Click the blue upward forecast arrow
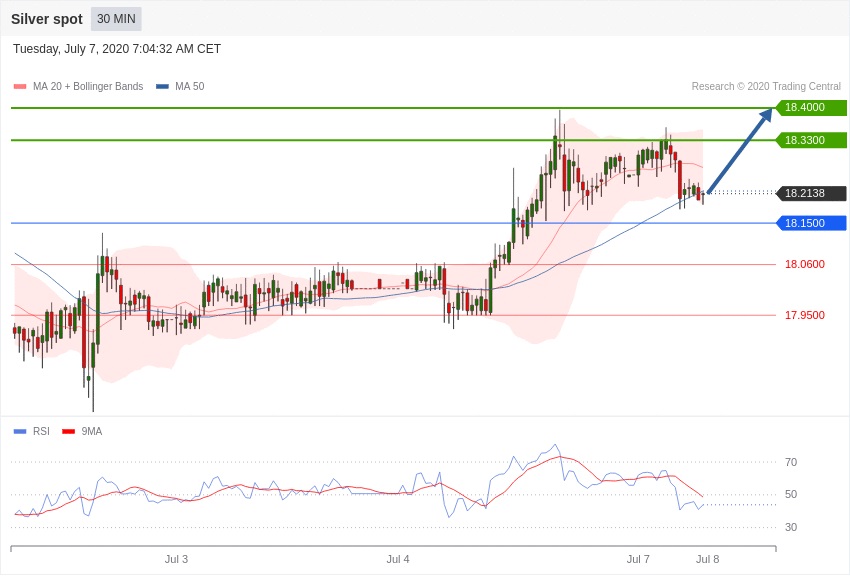 [740, 150]
